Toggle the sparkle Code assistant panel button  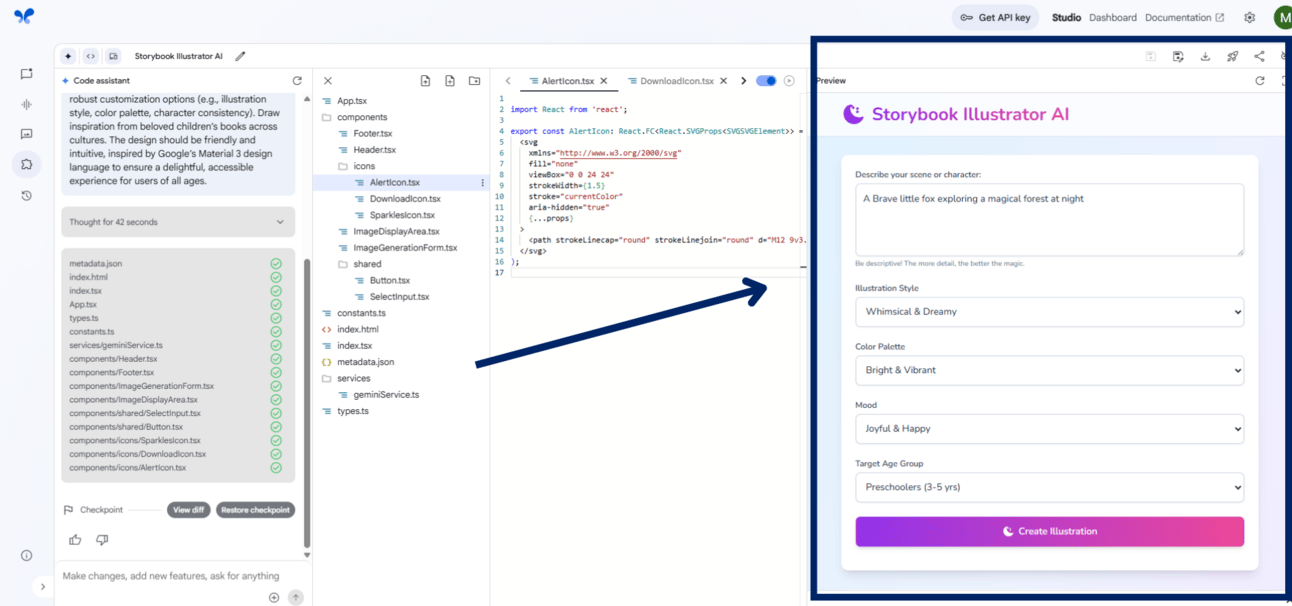click(x=68, y=56)
